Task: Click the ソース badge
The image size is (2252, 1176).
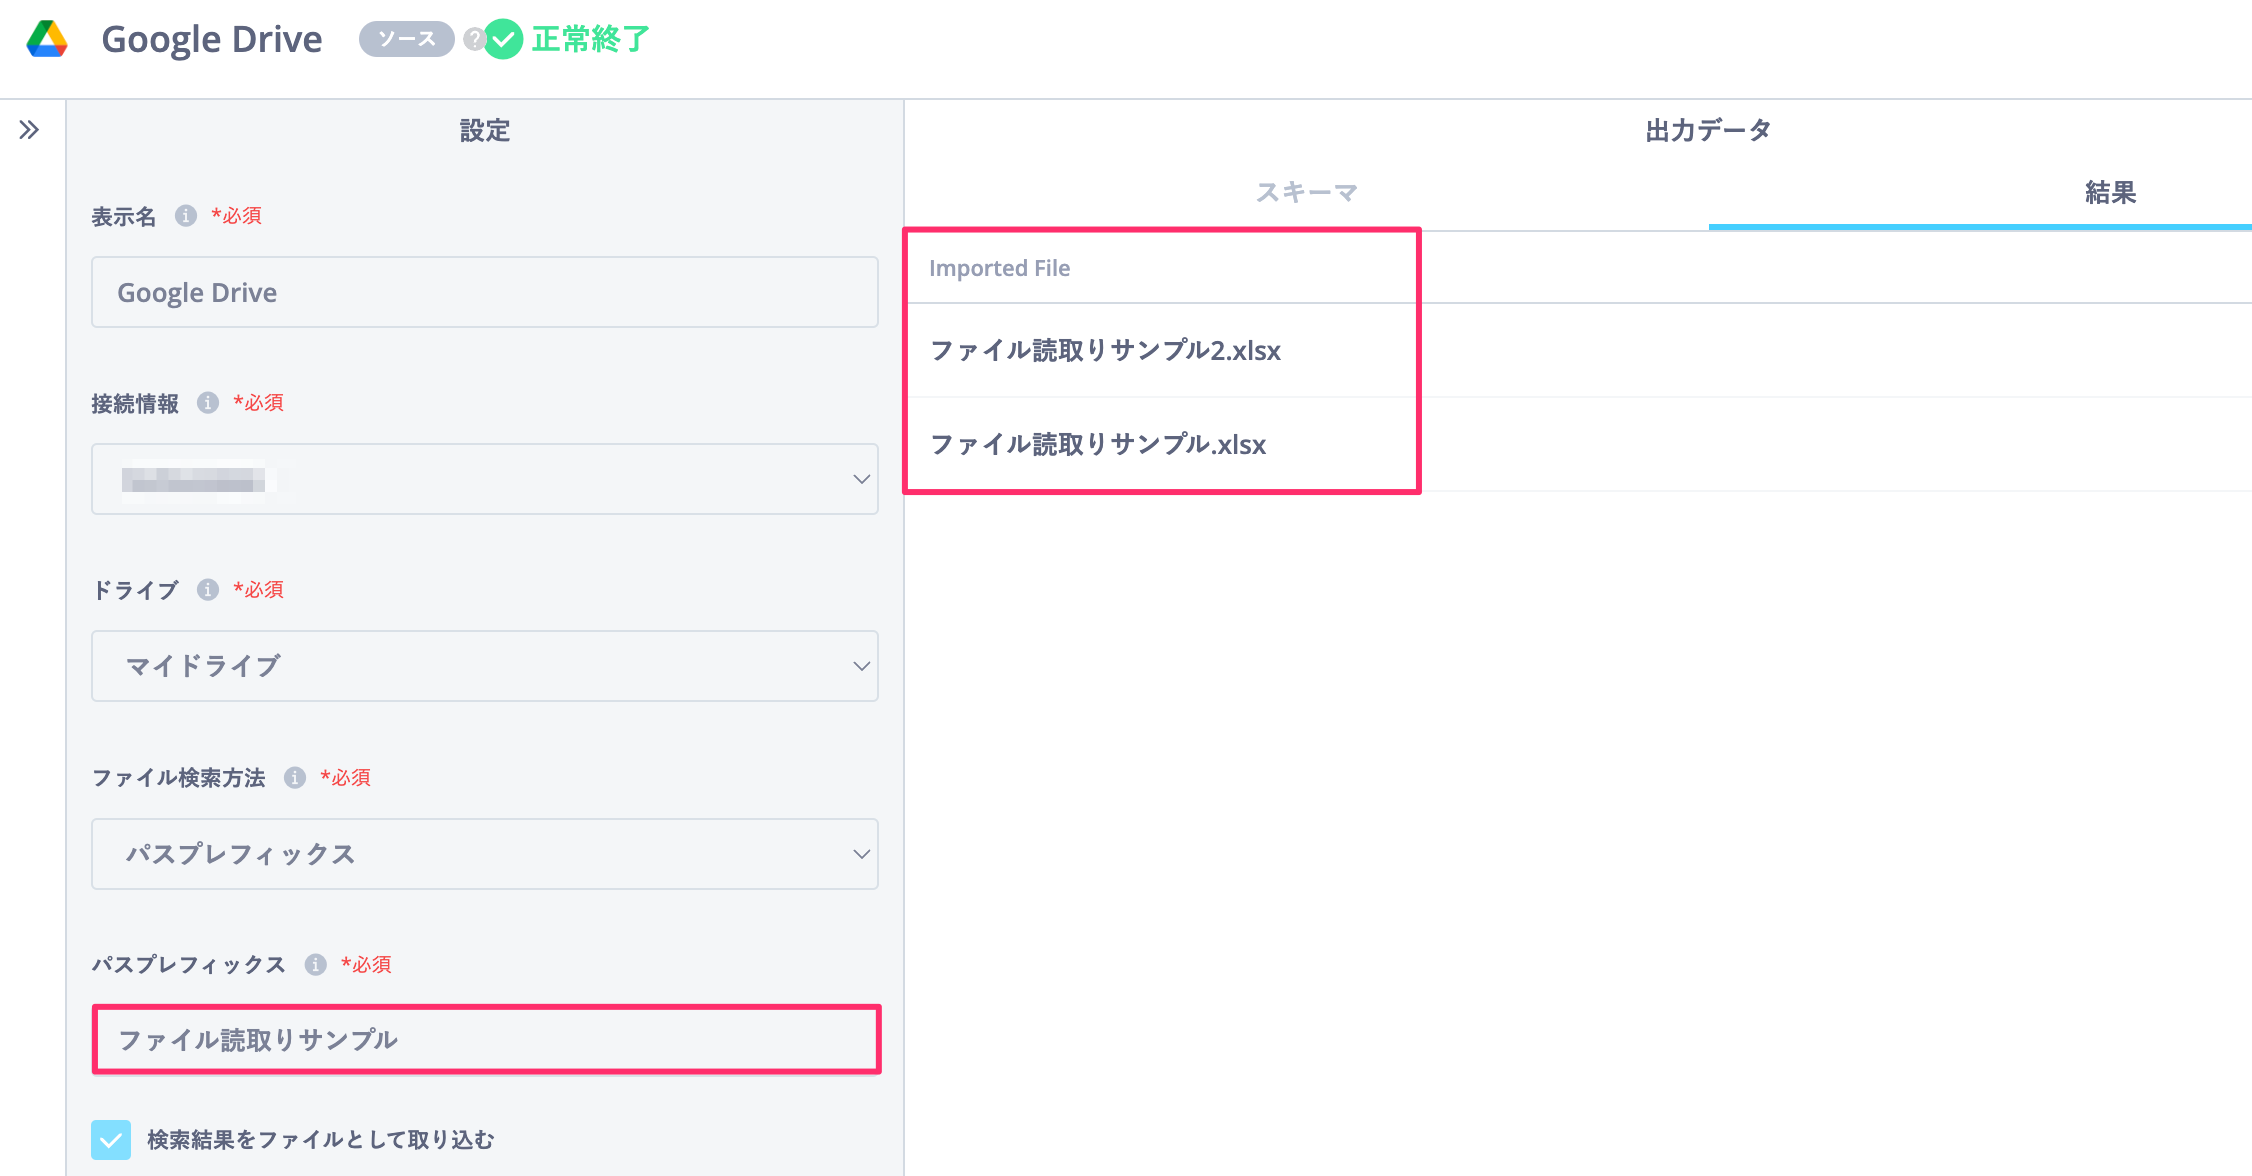Action: tap(407, 39)
